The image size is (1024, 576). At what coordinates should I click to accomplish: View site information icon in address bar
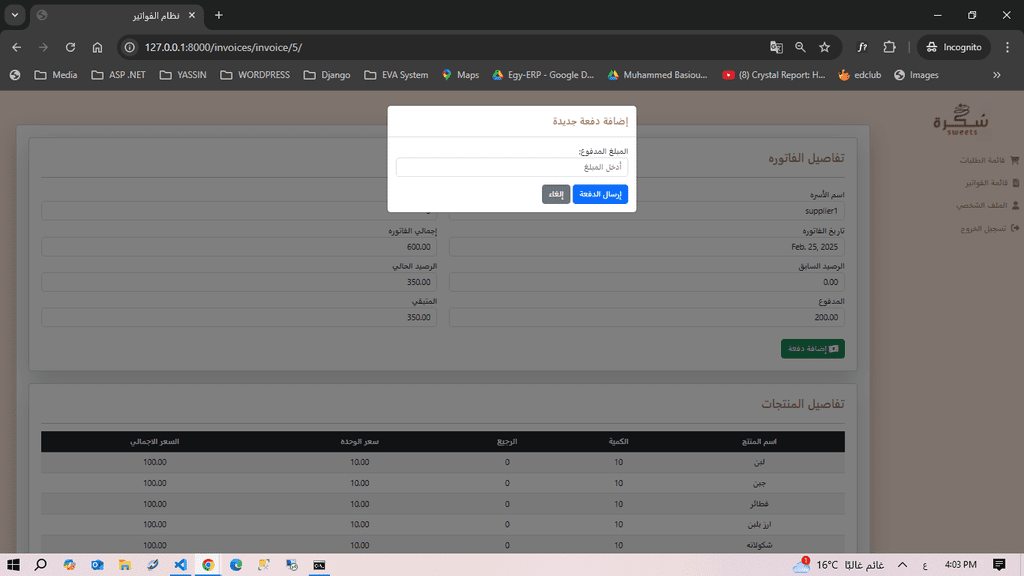click(130, 47)
